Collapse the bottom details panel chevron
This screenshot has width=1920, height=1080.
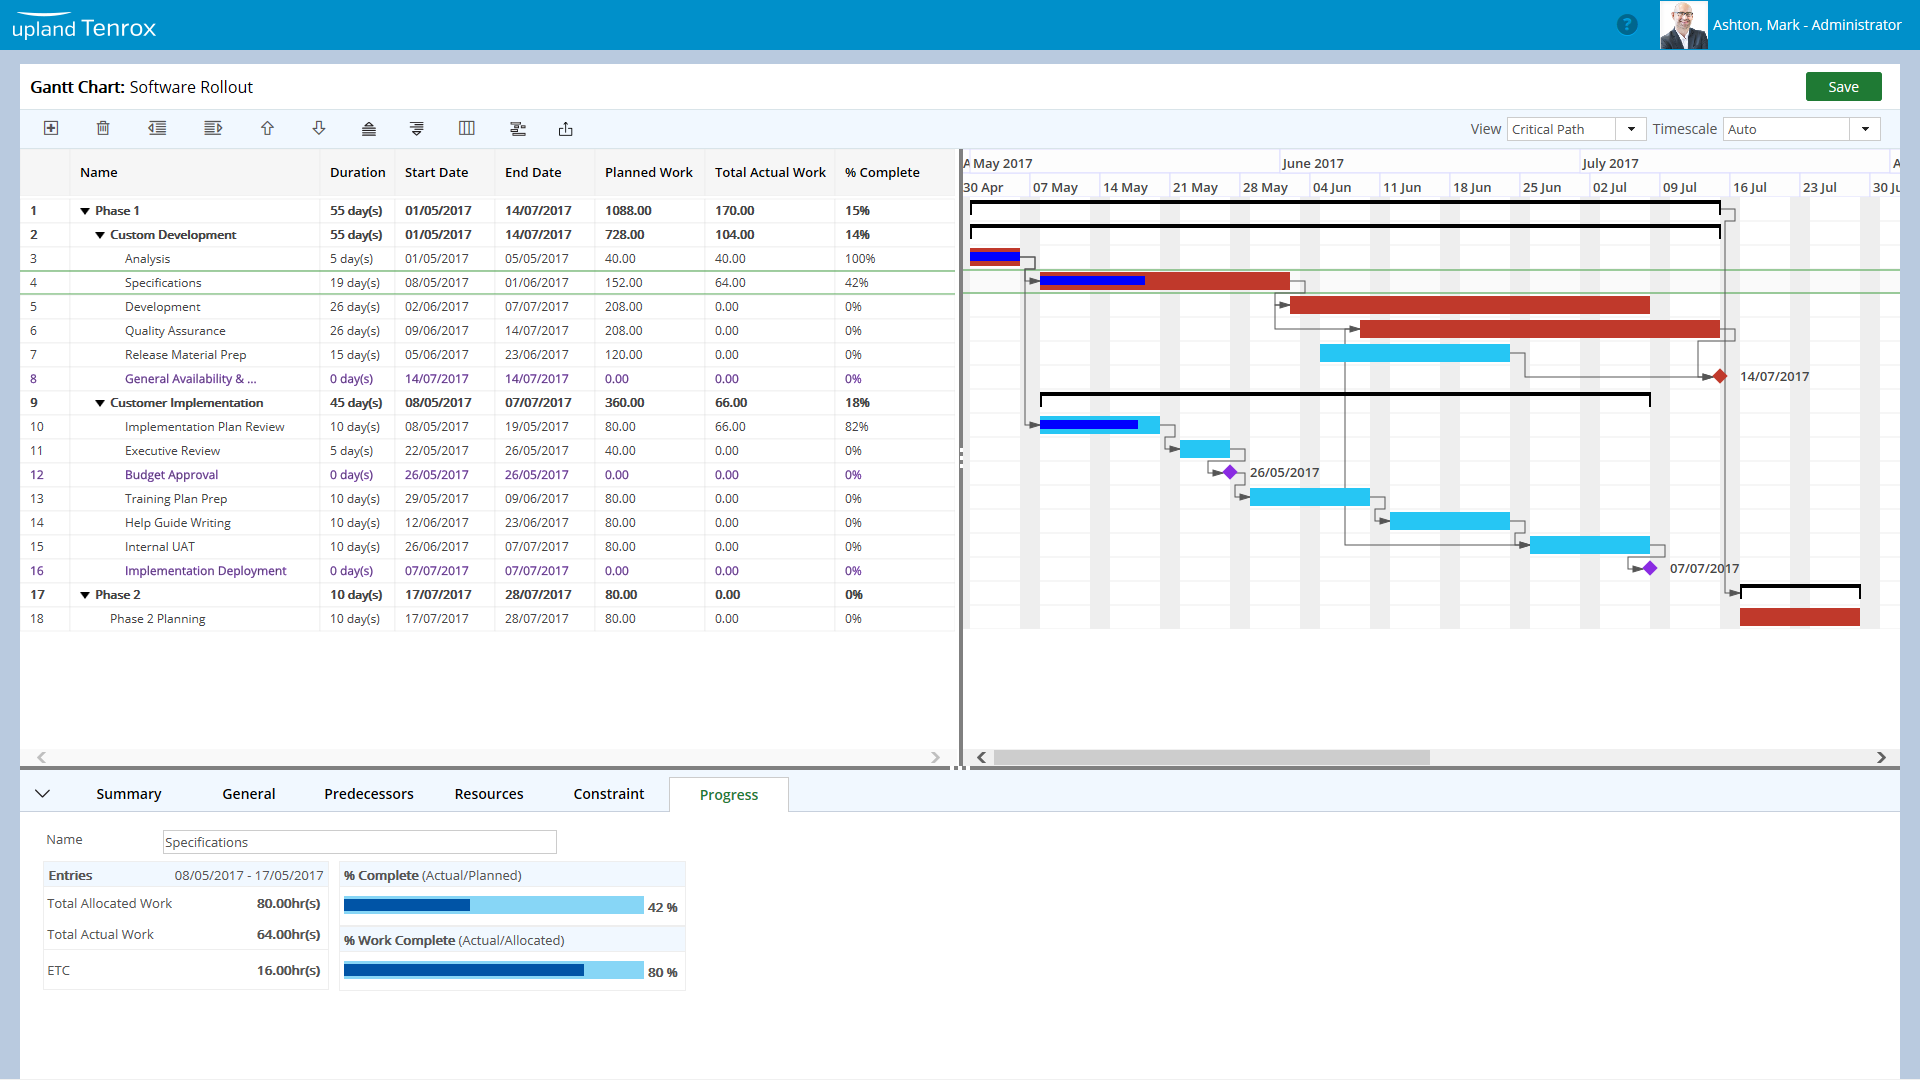tap(42, 794)
